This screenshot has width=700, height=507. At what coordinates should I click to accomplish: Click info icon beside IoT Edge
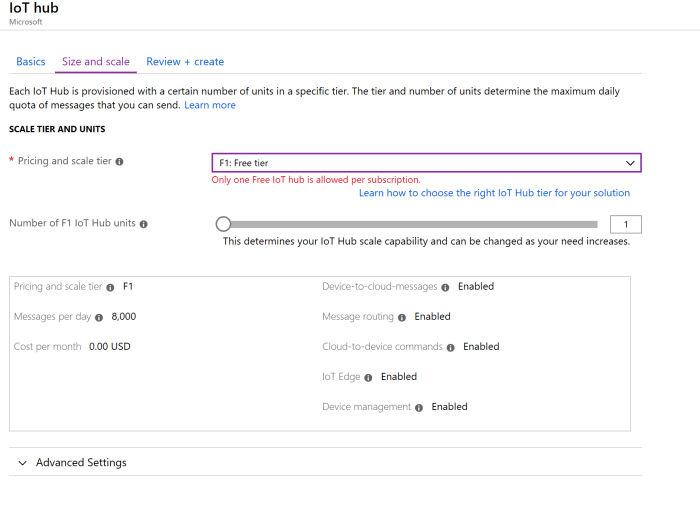coord(369,377)
